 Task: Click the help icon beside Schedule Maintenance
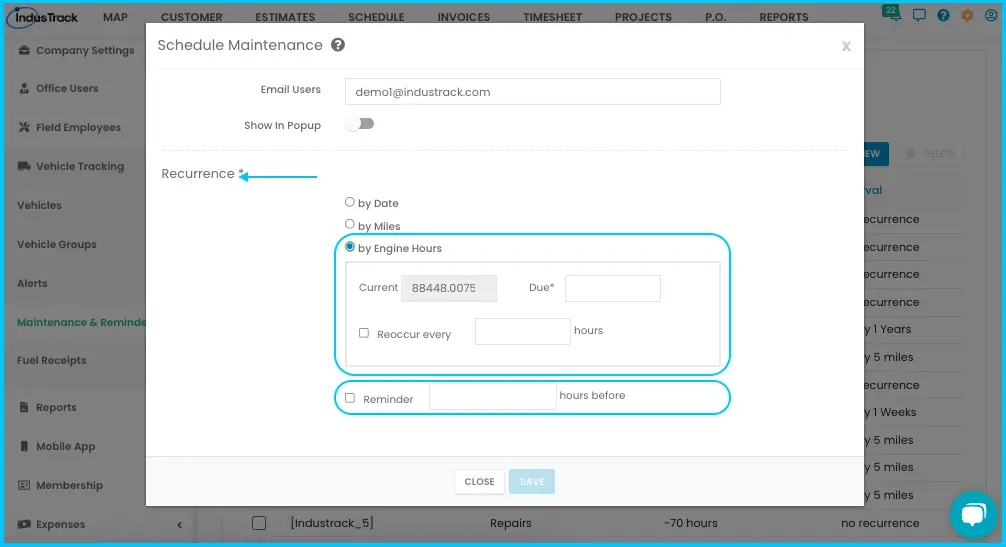[337, 45]
